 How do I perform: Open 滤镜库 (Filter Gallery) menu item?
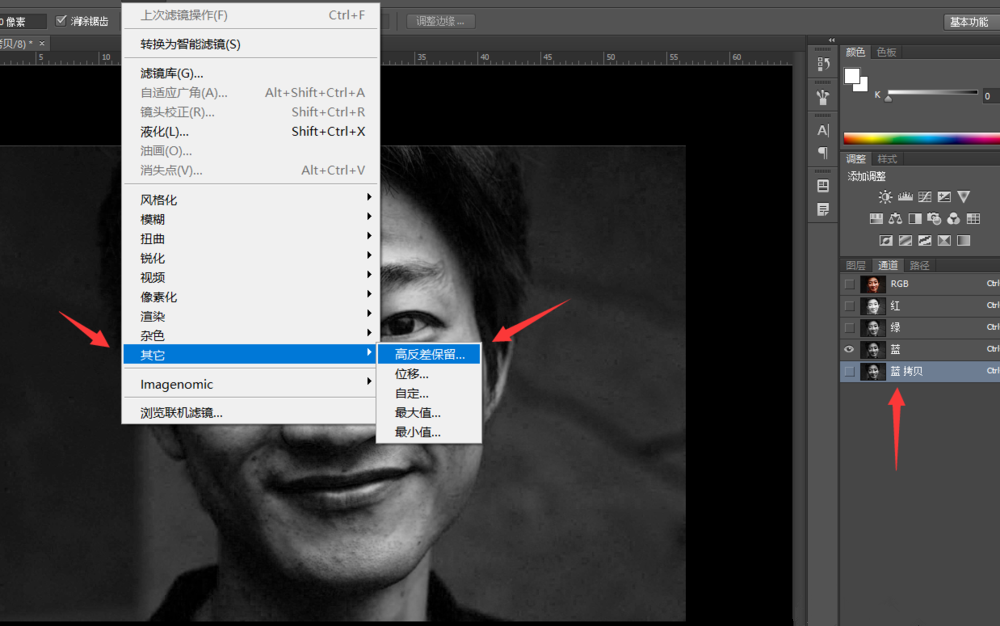click(x=172, y=73)
